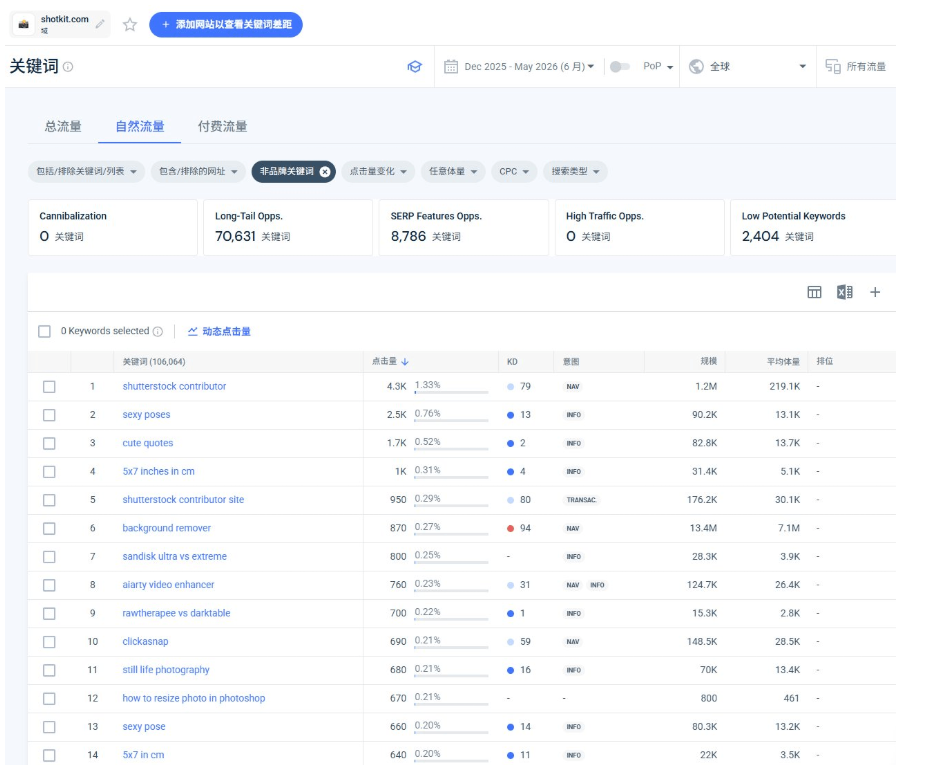Tick the still life photography row checkbox
Image resolution: width=925 pixels, height=765 pixels.
(x=49, y=670)
